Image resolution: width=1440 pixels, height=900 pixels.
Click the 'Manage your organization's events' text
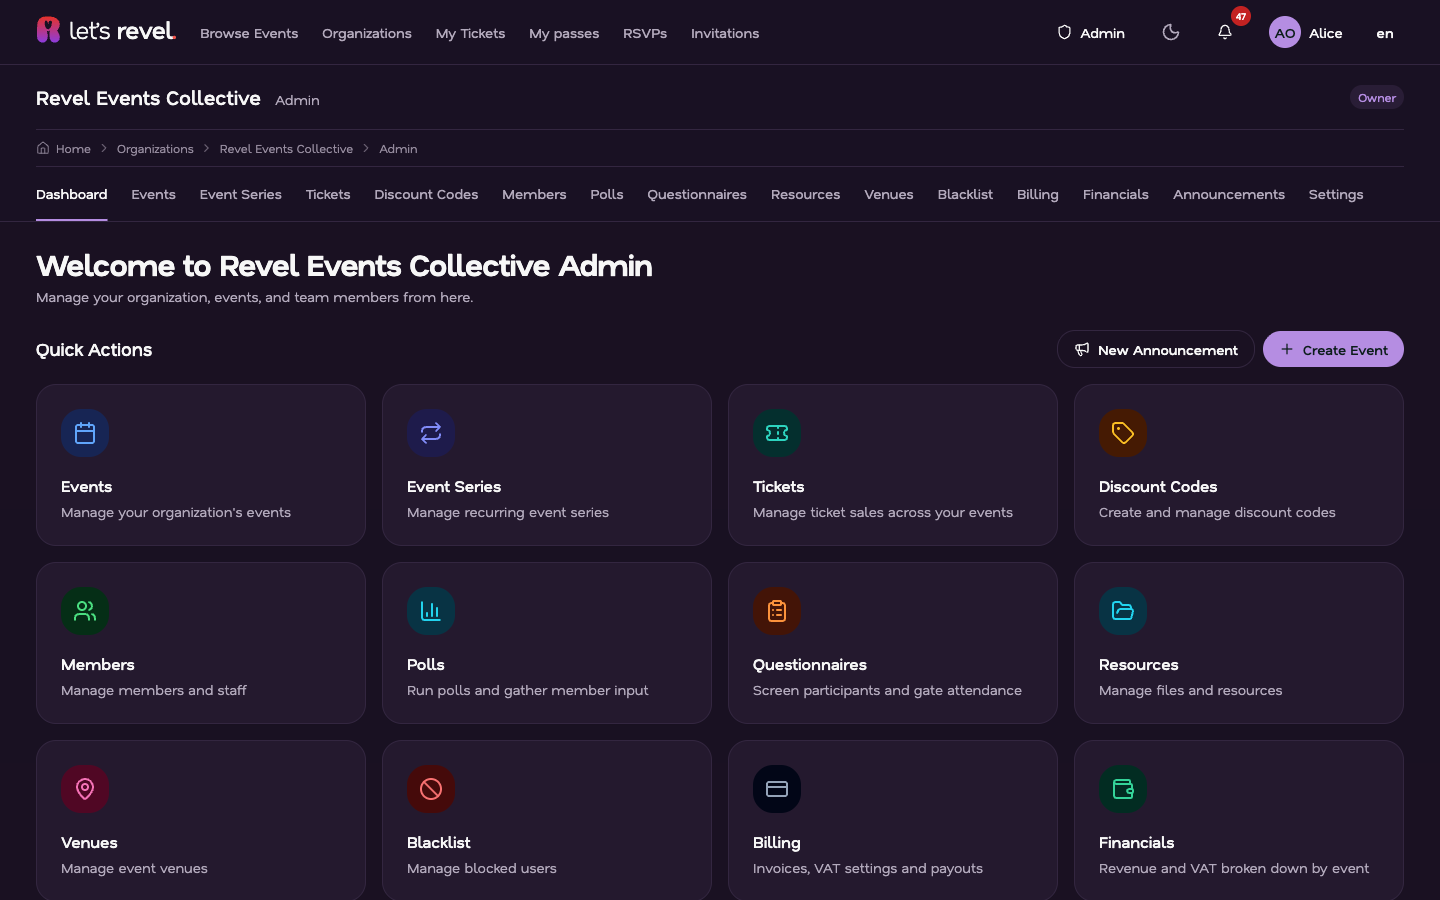[x=176, y=512]
